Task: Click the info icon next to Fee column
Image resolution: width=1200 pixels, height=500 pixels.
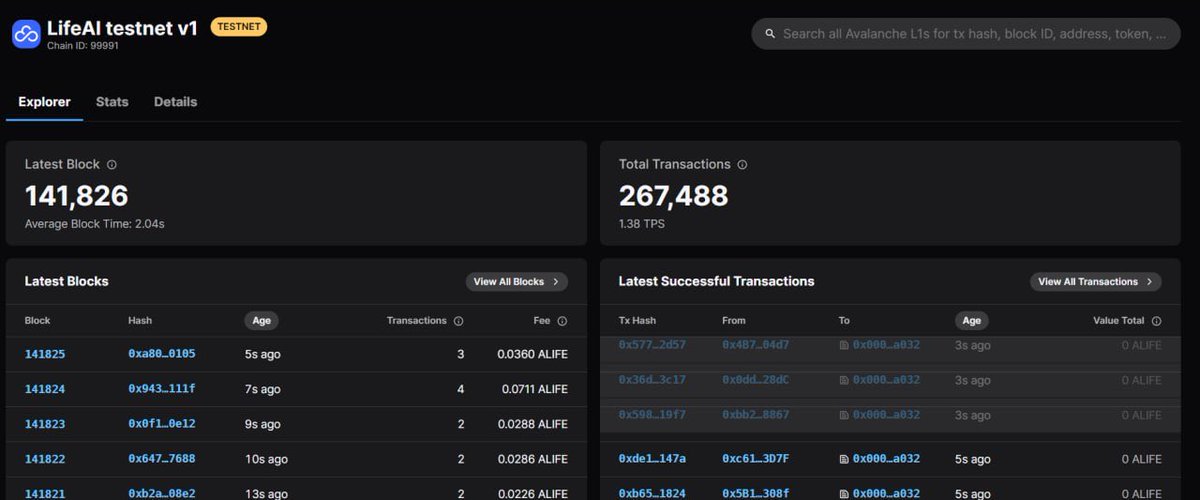Action: tap(562, 321)
